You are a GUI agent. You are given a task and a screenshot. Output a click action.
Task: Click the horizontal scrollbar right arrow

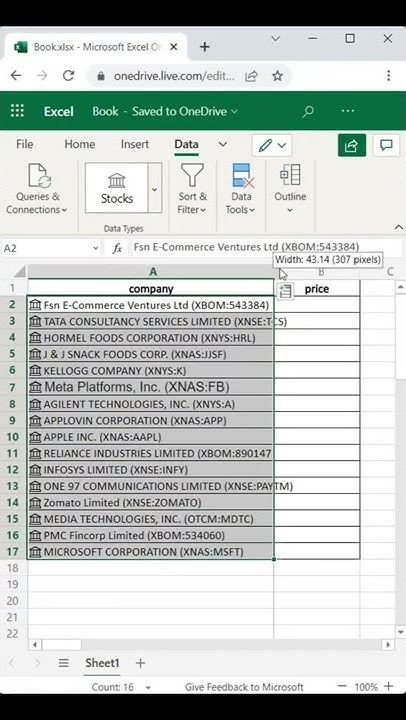tap(388, 645)
